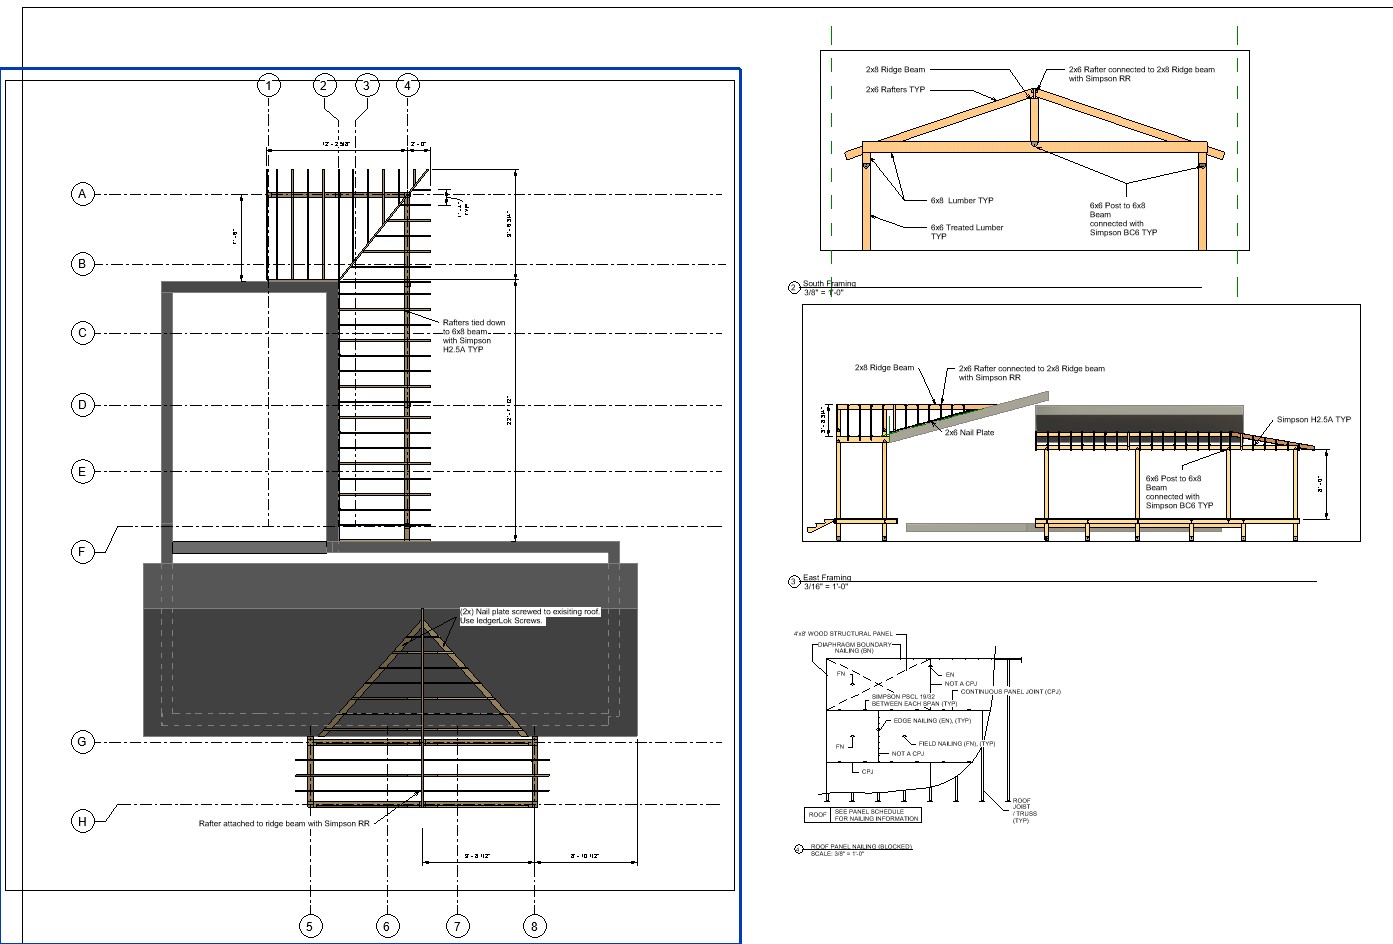Select 'SIMPSON PSCL 19/32 BETWEEN EACH SPAN' note

coord(914,700)
